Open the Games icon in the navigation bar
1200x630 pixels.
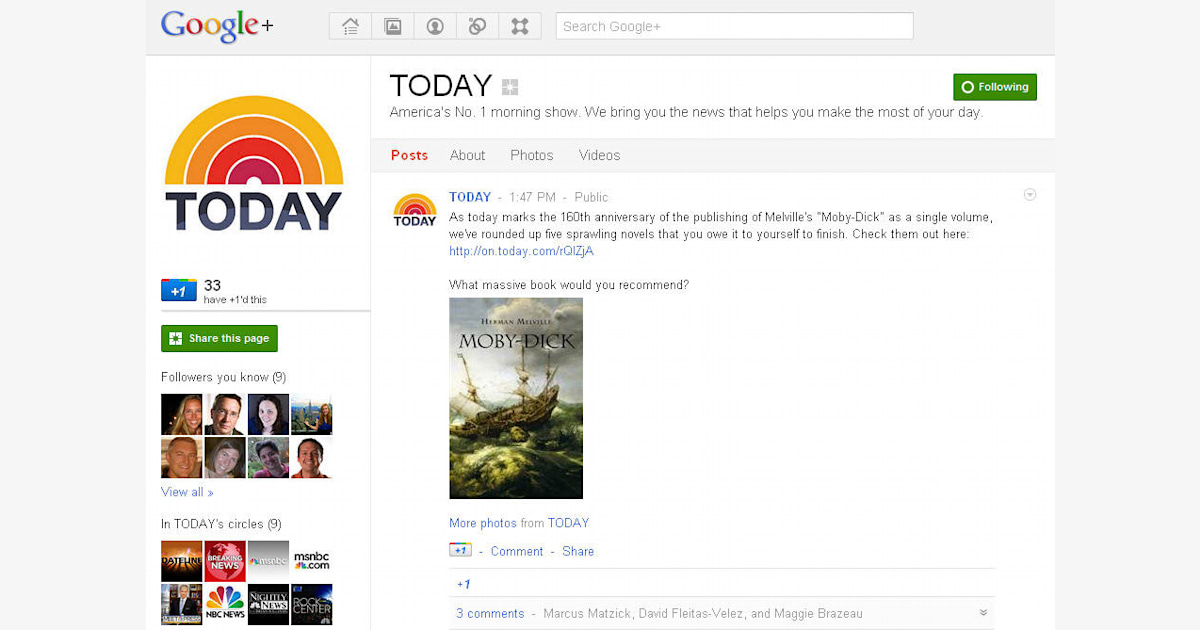pos(519,25)
